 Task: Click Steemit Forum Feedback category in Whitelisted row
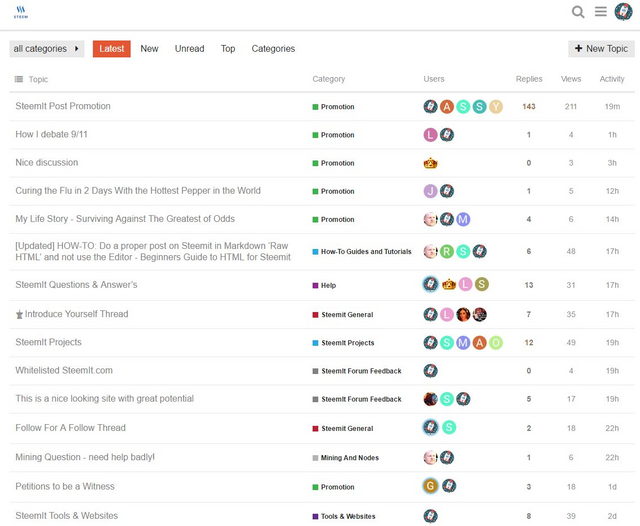tap(357, 371)
